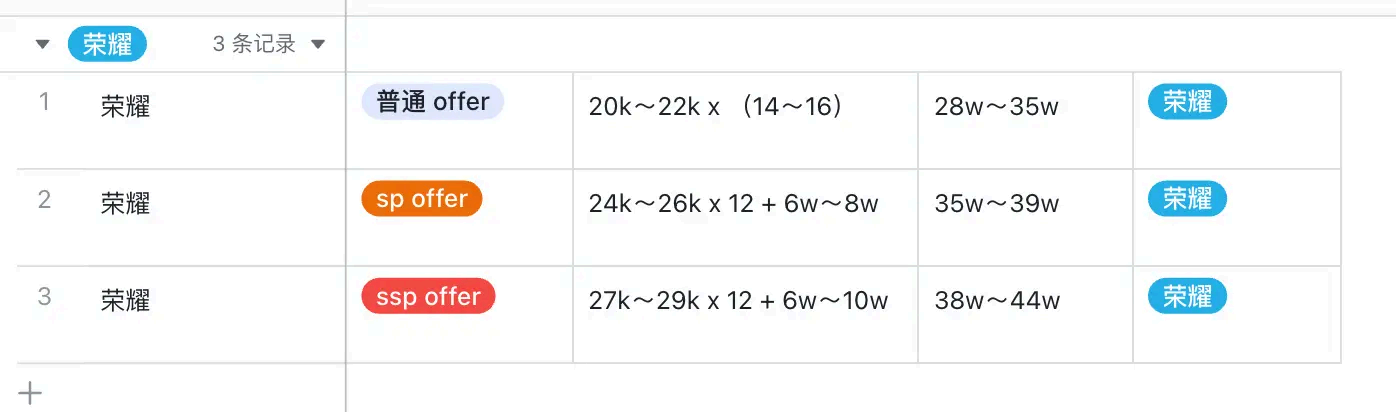Select the red ssp offer tag
Screen dimensions: 1396x412
[428, 297]
